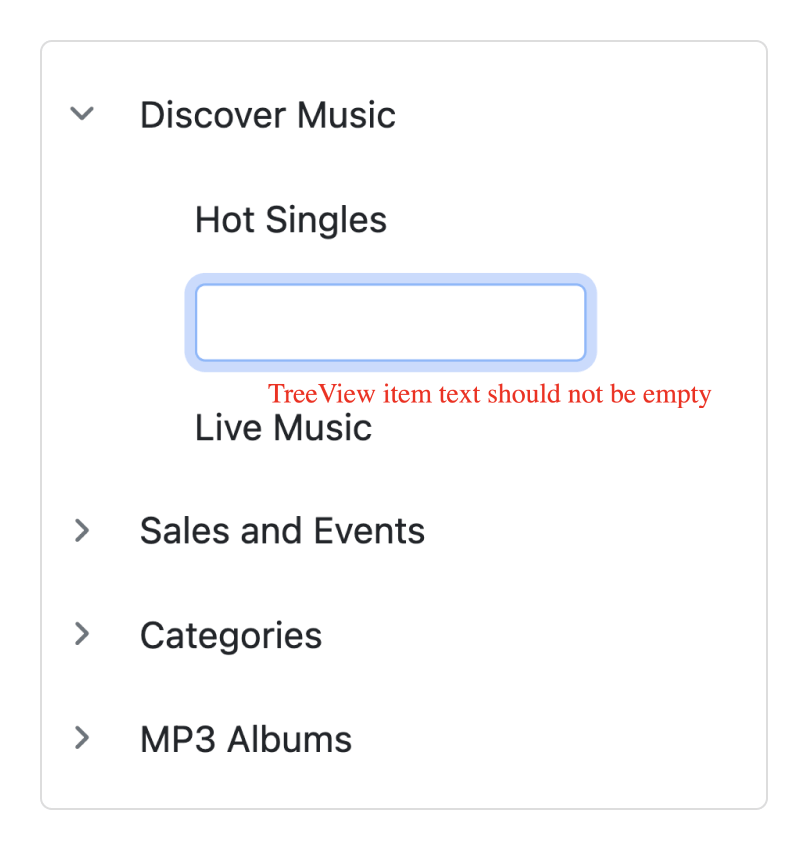Screen dimensions: 808x850
Task: Click the Hot Singles label text
Action: (x=290, y=219)
